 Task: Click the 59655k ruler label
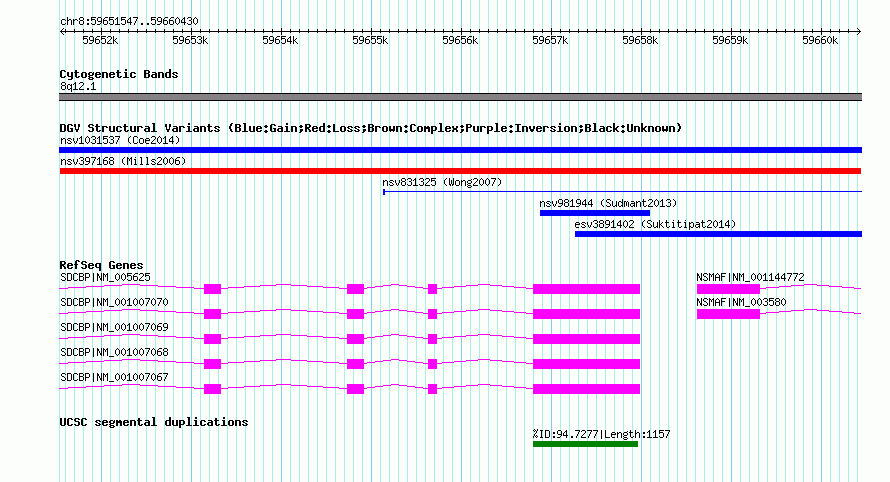point(370,40)
